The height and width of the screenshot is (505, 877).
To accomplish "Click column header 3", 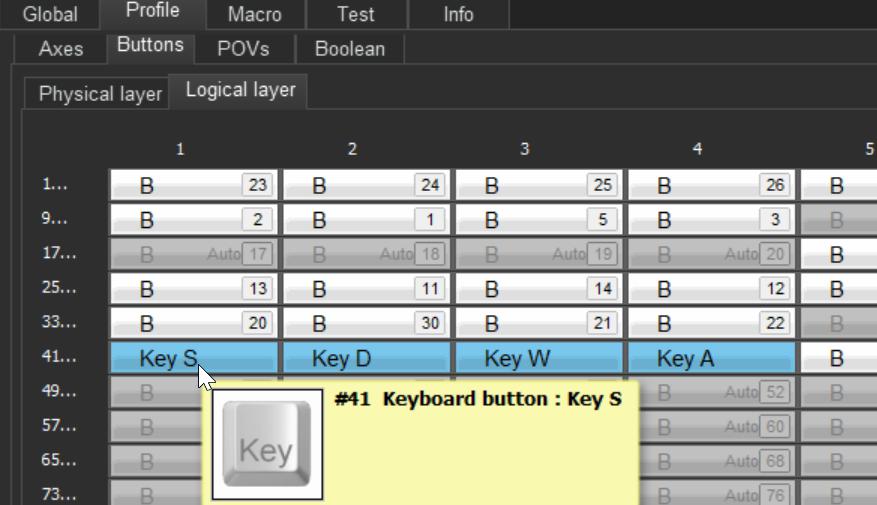I will pyautogui.click(x=525, y=149).
